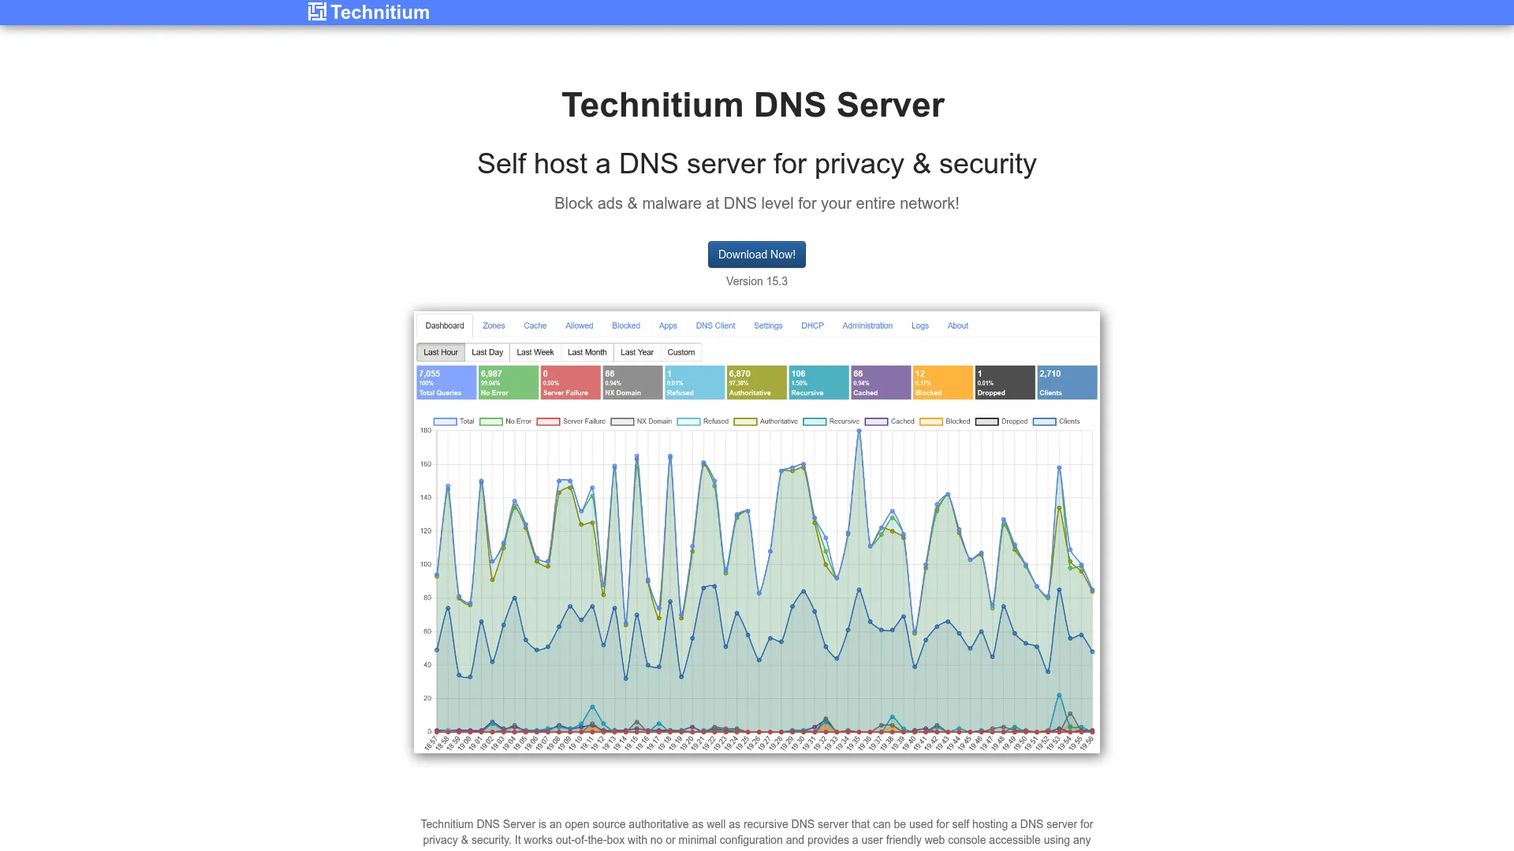Click the 'Technitium DNS Server' heading
The width and height of the screenshot is (1514, 851).
click(x=753, y=104)
